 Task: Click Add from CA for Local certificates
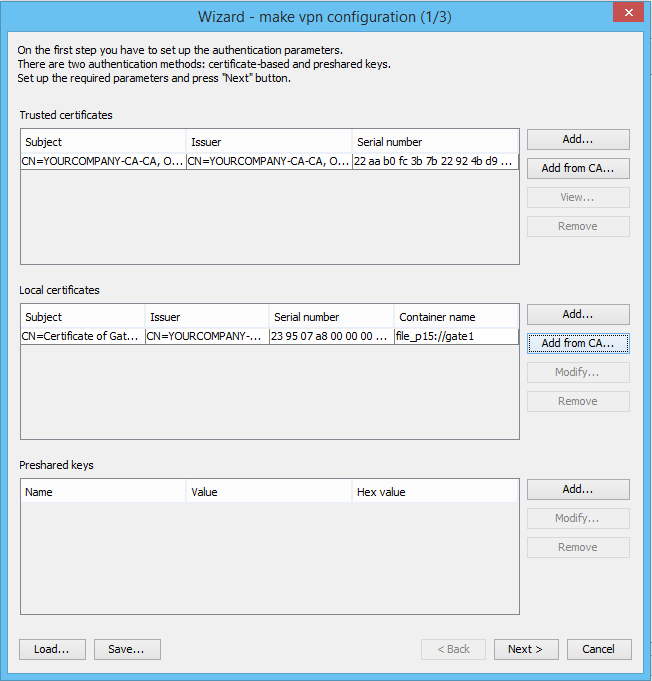click(x=578, y=344)
